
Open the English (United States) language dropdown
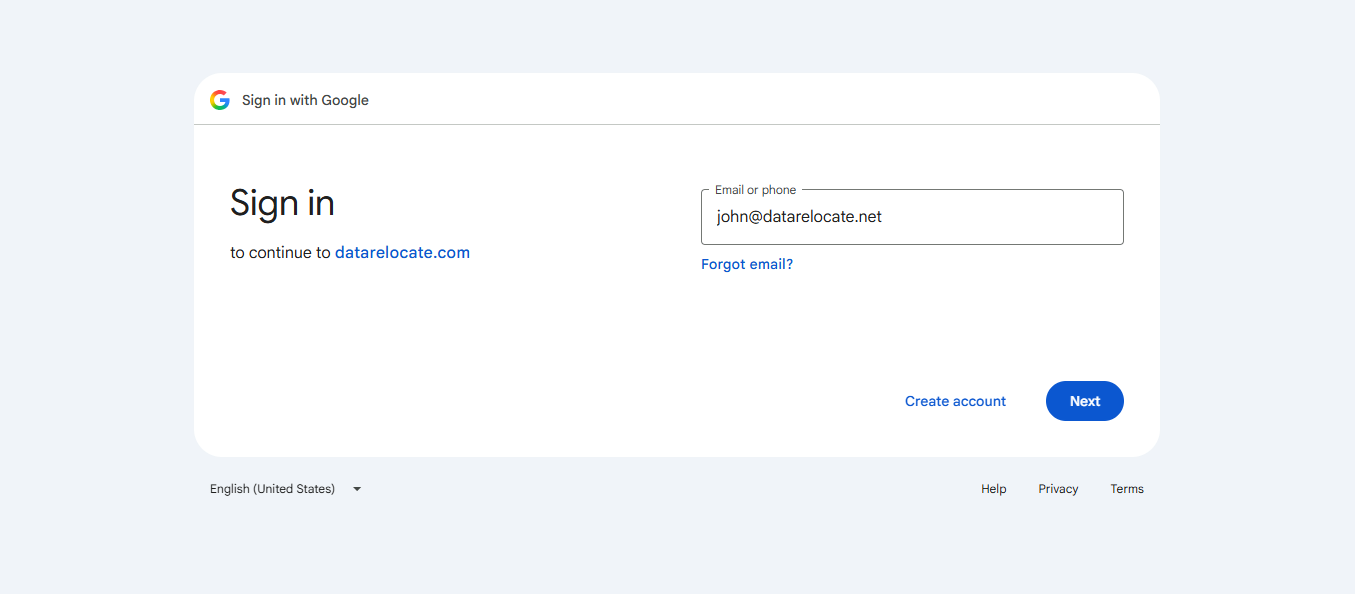tap(286, 489)
